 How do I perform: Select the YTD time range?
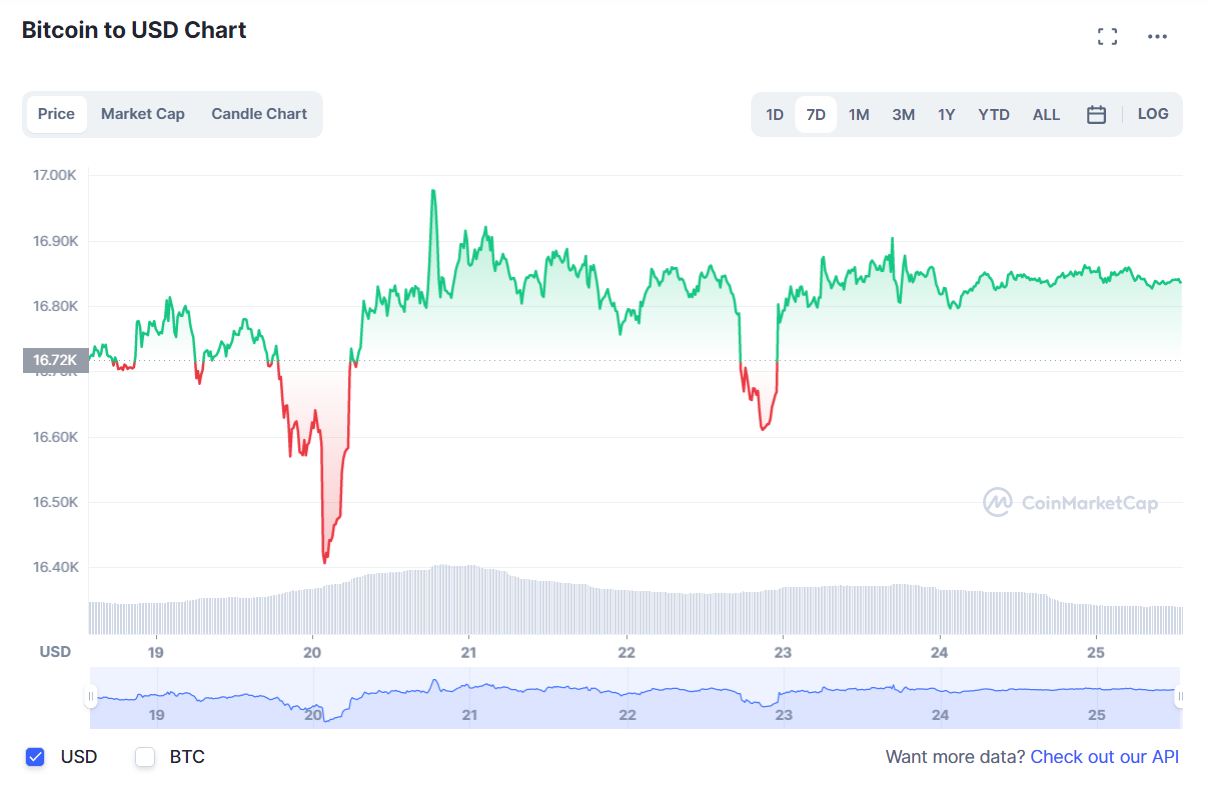click(x=993, y=114)
